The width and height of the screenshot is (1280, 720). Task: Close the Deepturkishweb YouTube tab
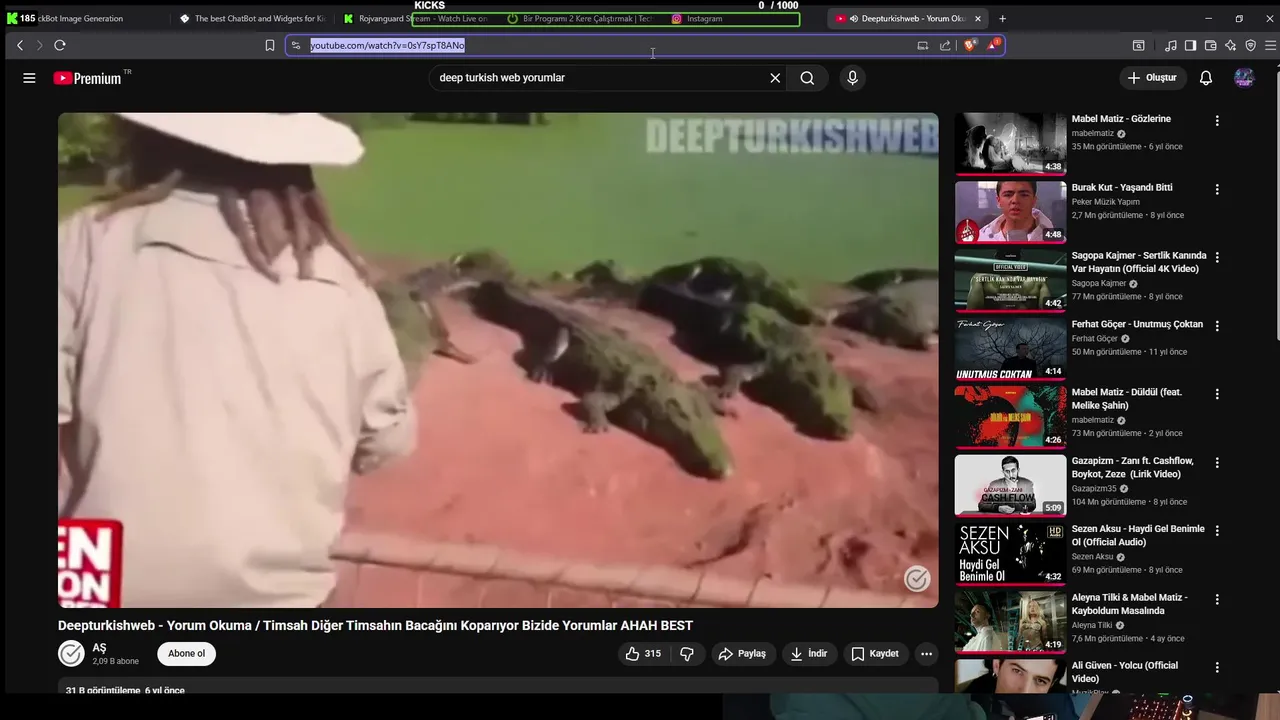(x=978, y=18)
